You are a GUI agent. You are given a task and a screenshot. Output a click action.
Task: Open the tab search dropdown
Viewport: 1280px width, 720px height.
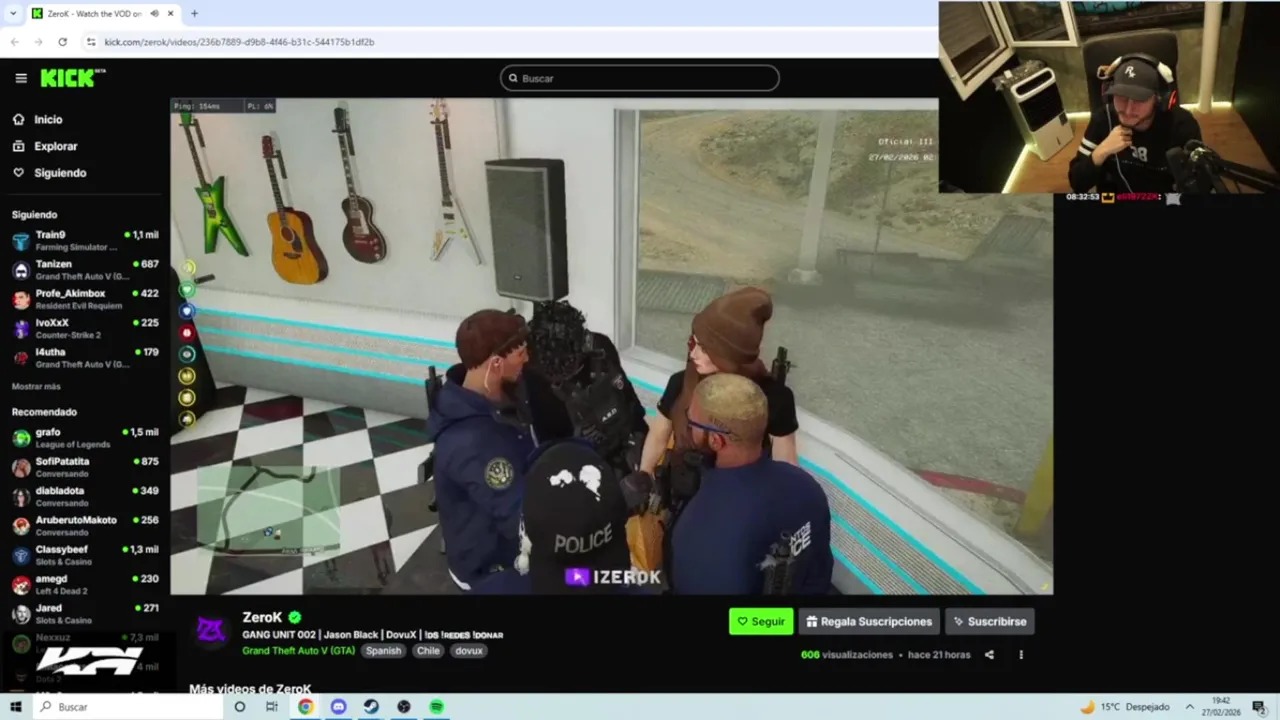click(13, 14)
